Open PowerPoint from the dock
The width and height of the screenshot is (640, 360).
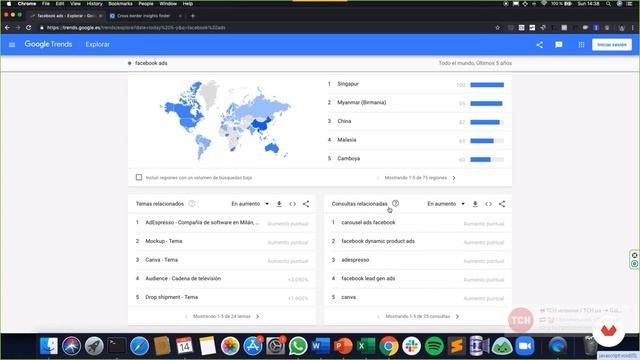click(343, 346)
